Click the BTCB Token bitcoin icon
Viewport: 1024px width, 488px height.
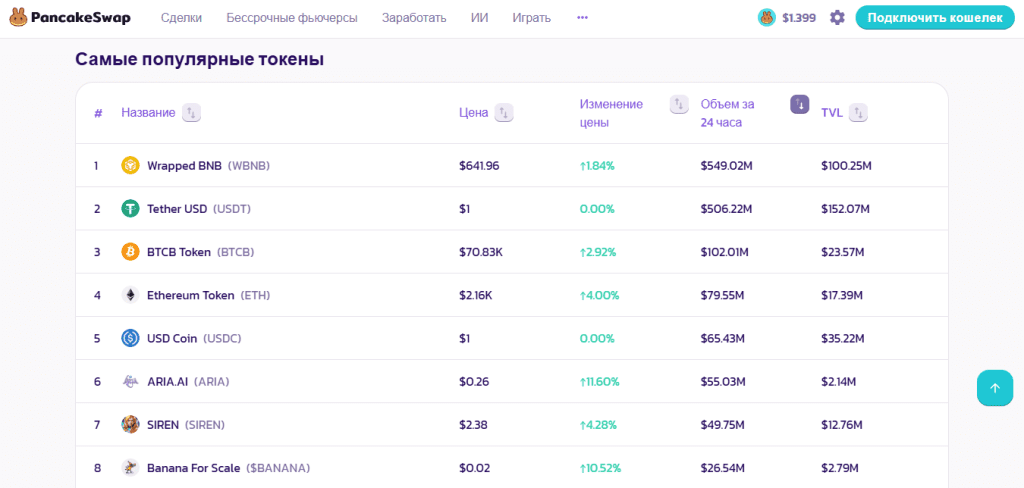[131, 252]
